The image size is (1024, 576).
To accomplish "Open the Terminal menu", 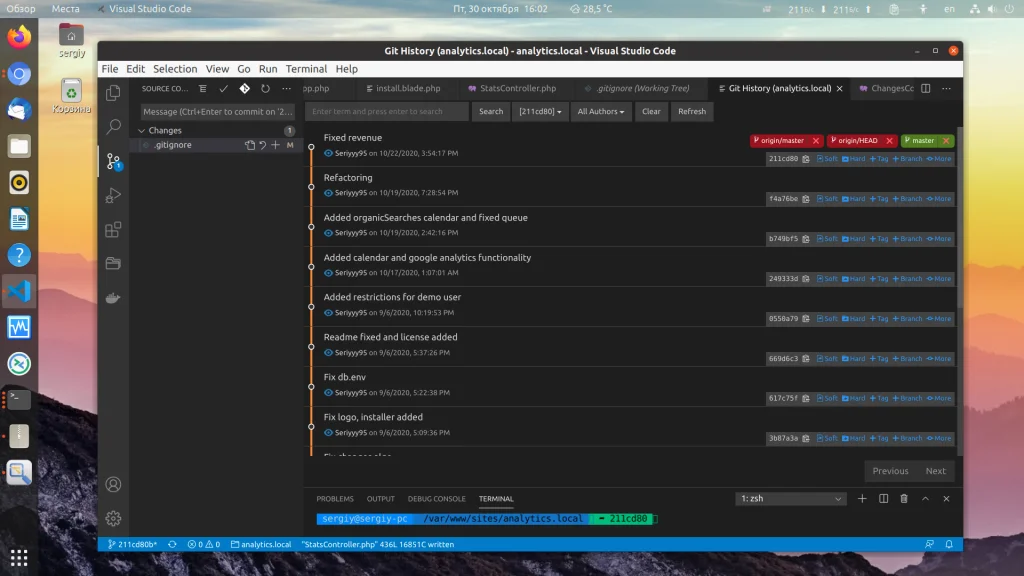I will tap(306, 69).
